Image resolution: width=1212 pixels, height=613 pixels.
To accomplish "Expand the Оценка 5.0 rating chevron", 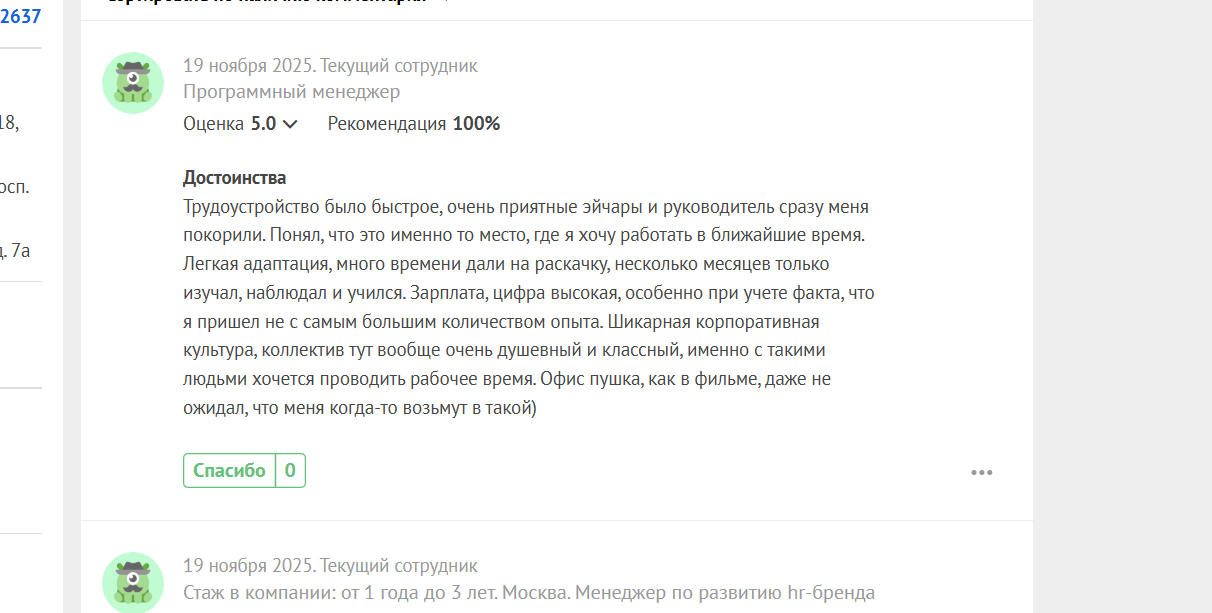I will click(x=290, y=124).
